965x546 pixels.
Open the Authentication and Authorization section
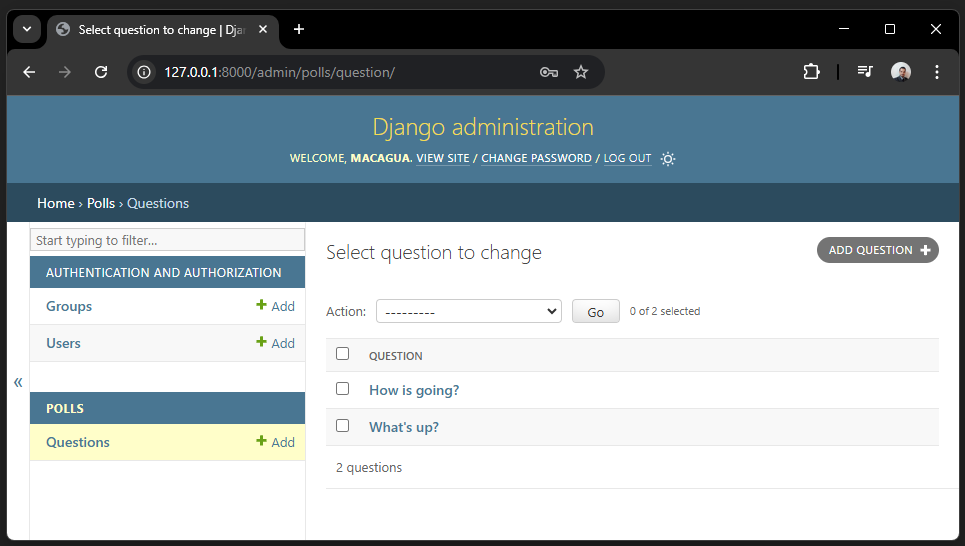[x=164, y=273]
